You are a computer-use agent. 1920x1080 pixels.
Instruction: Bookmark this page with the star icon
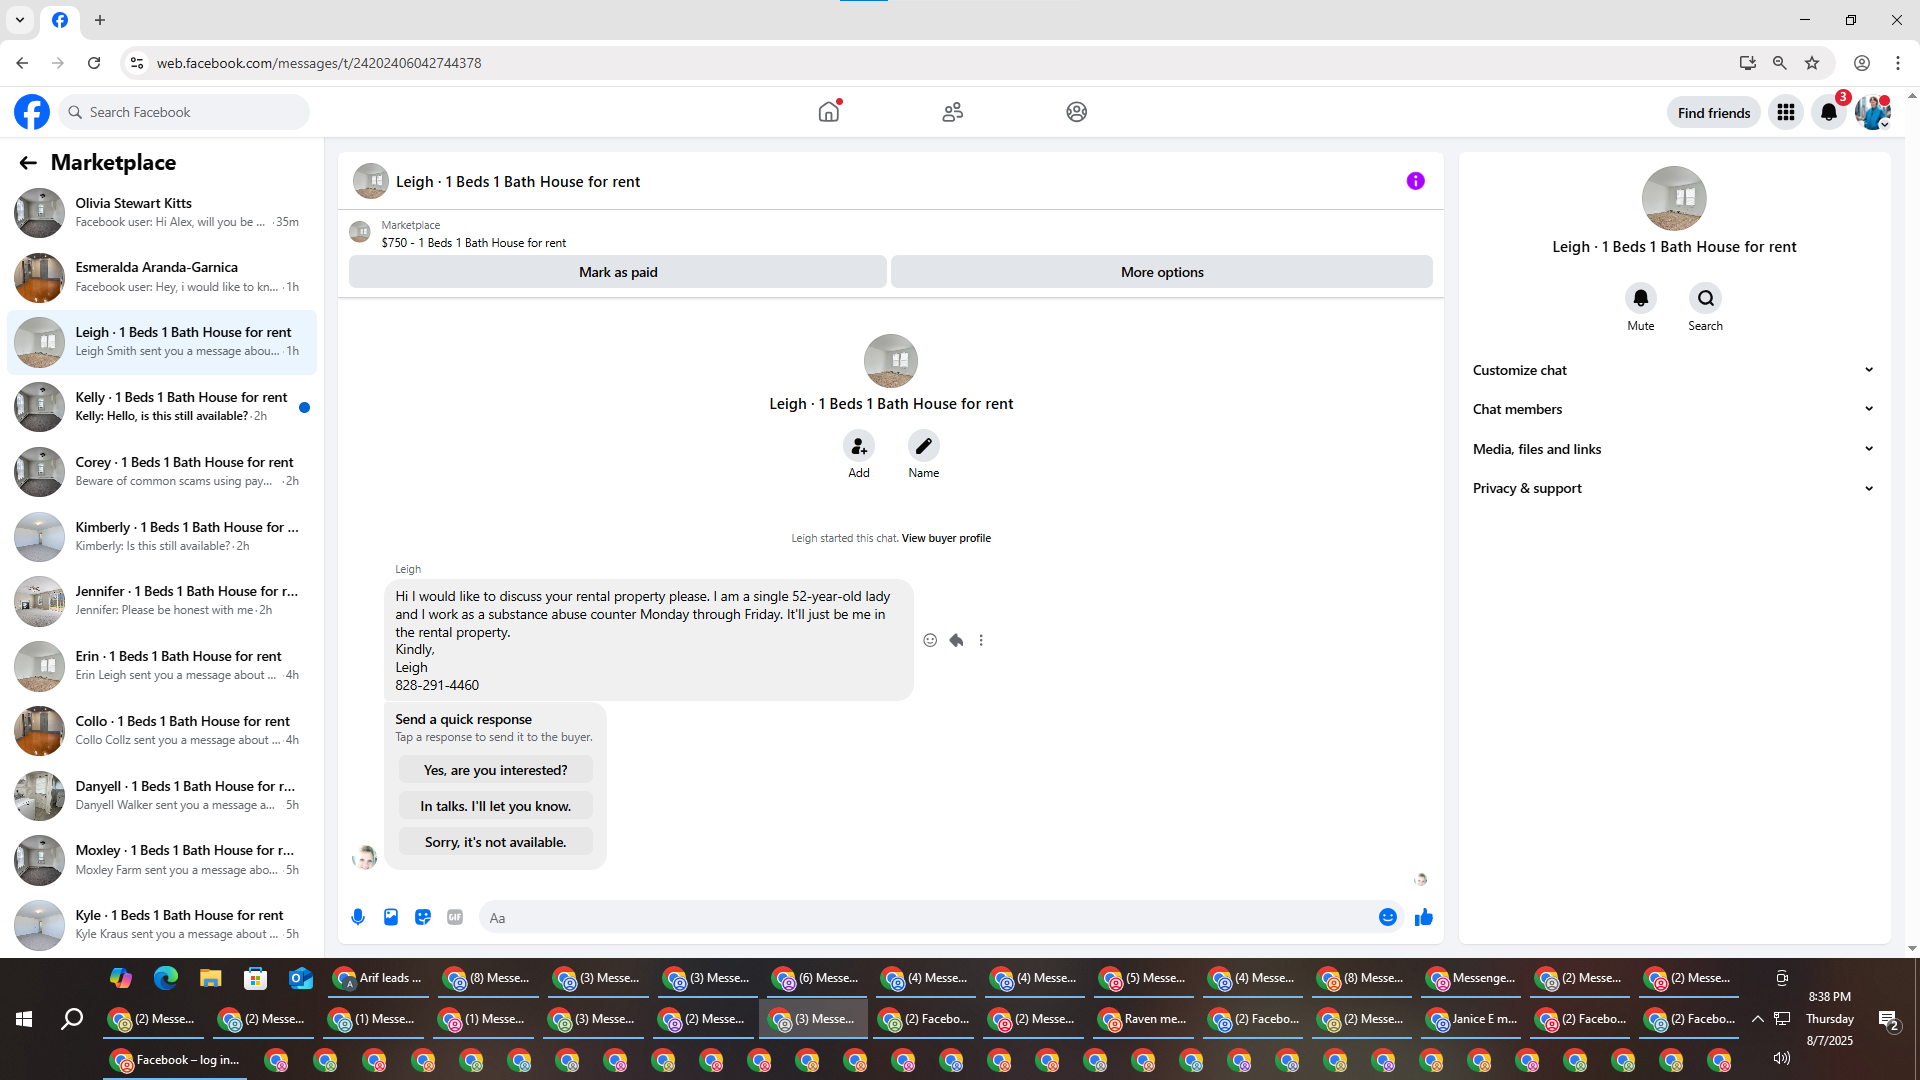[x=1812, y=63]
